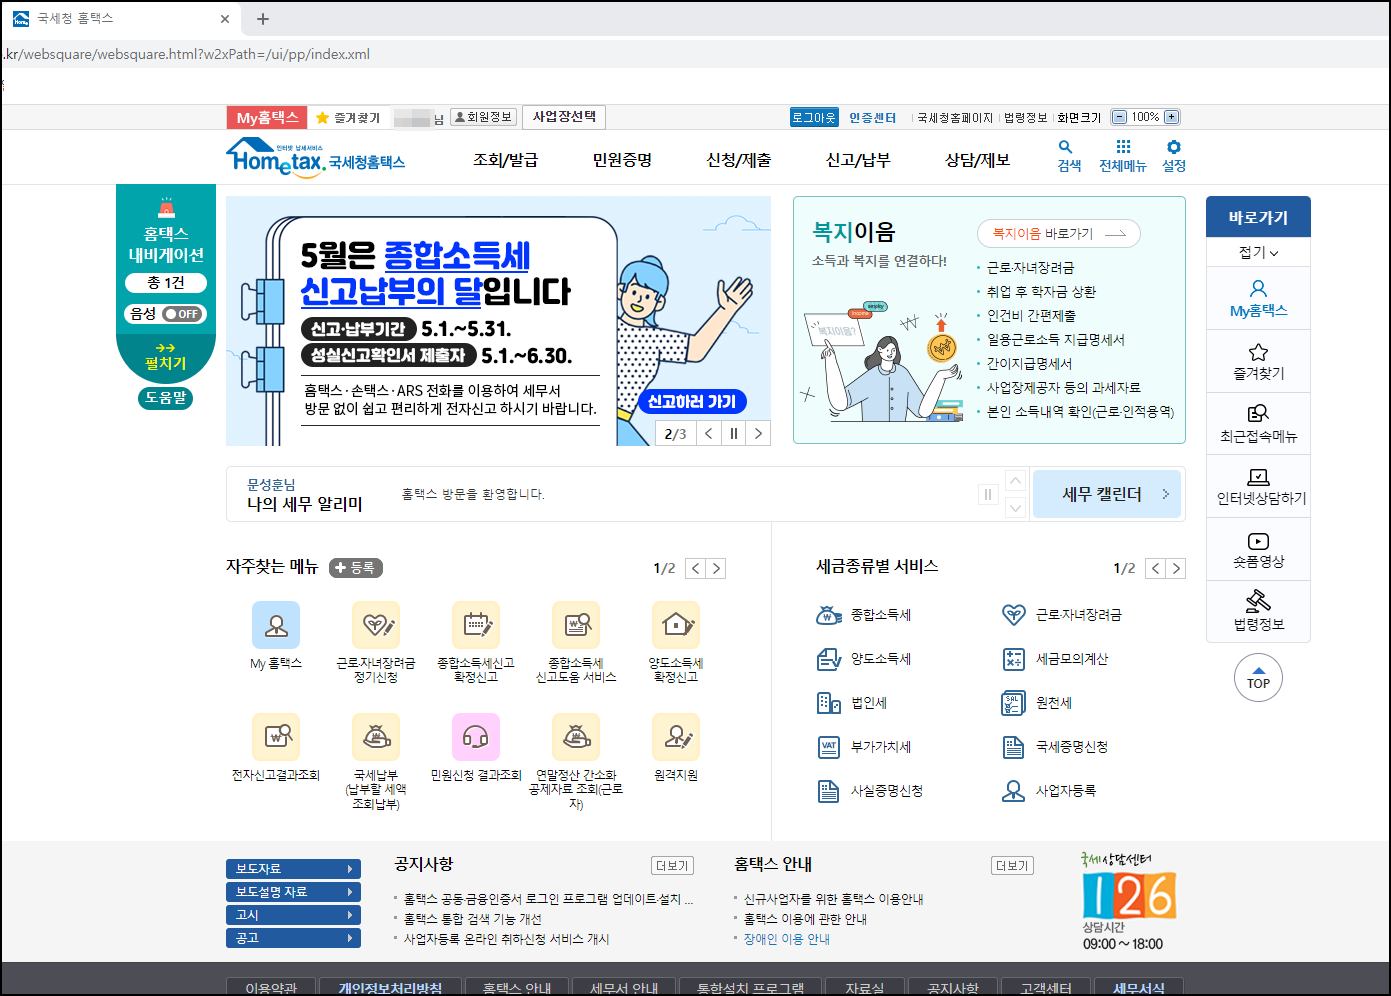The image size is (1391, 996).
Task: Click the Hometax logo
Action: [315, 158]
